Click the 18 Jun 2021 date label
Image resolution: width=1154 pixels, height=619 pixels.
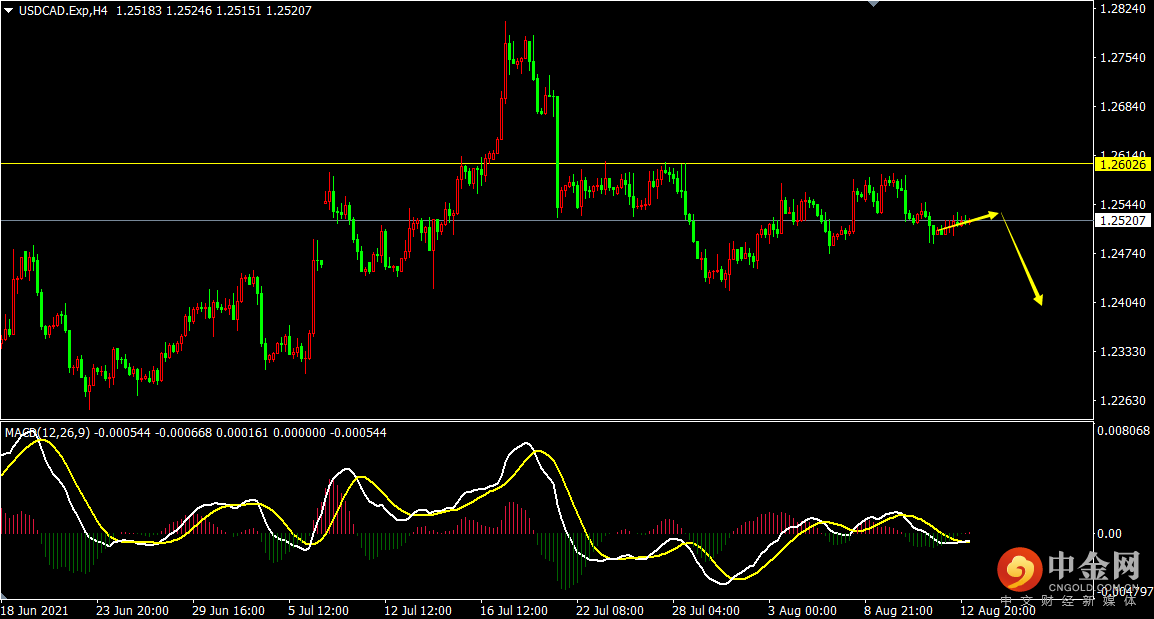pyautogui.click(x=35, y=611)
